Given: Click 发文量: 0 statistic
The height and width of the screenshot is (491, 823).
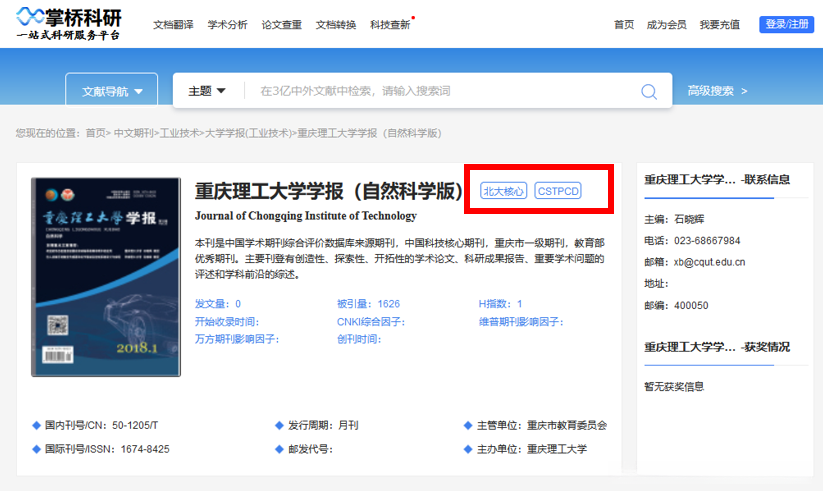Looking at the screenshot, I should [218, 304].
